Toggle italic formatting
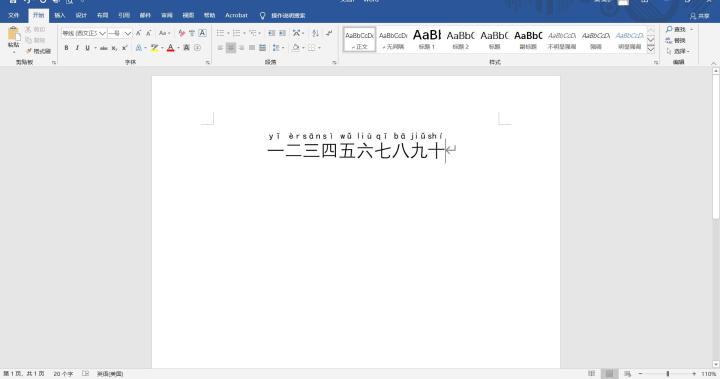The image size is (720, 379). coord(77,48)
